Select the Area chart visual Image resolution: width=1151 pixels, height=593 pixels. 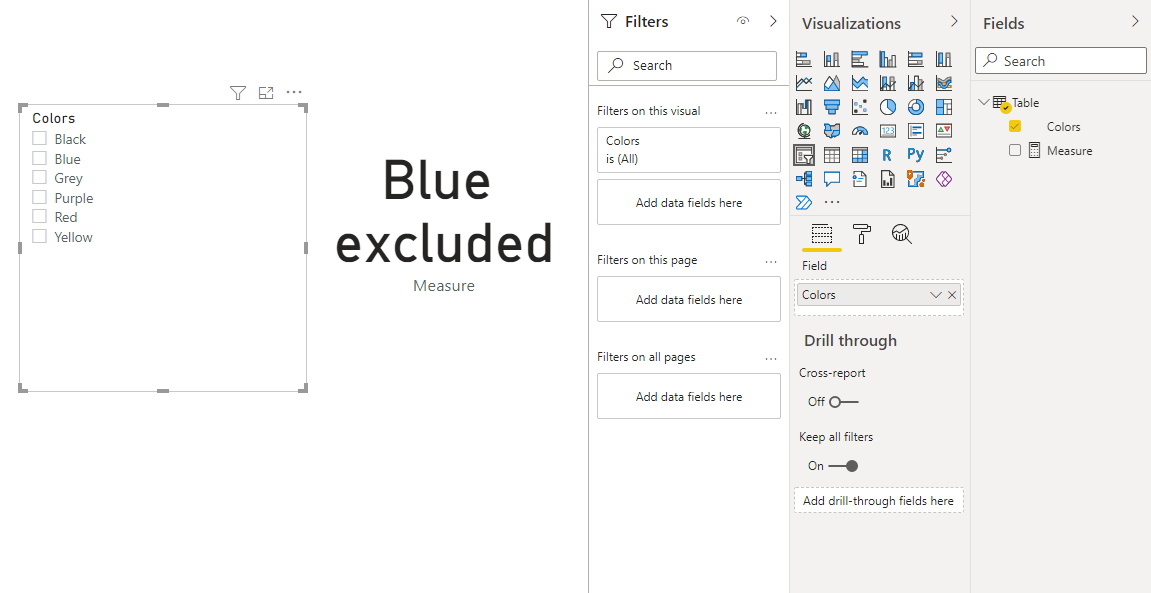832,83
